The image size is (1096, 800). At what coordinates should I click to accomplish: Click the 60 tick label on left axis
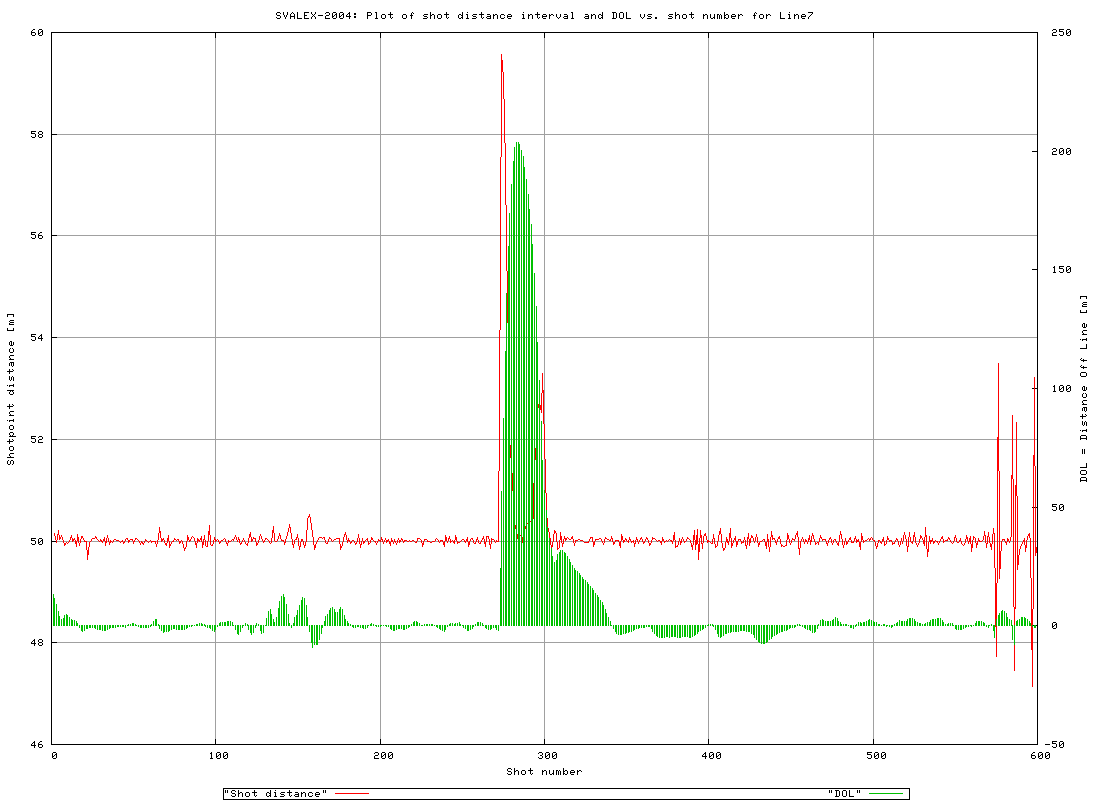(35, 33)
